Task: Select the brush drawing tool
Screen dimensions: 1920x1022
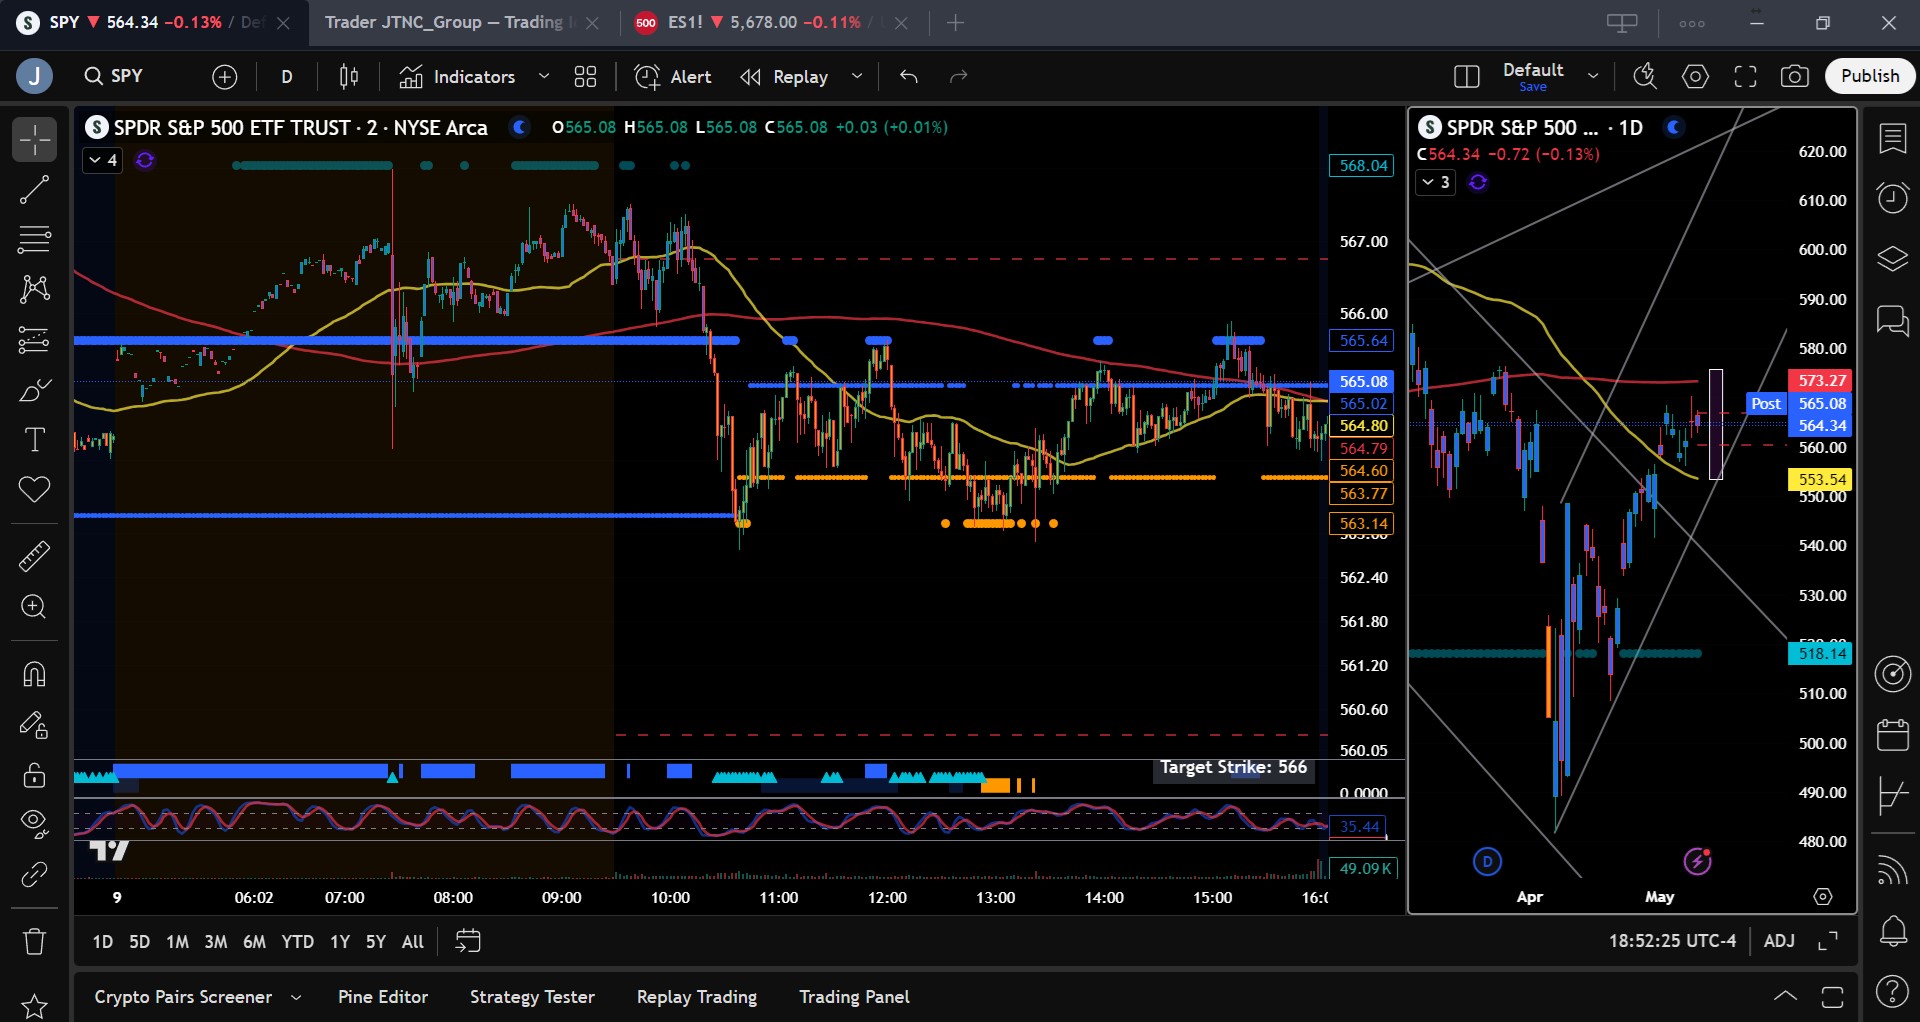Action: coord(34,390)
